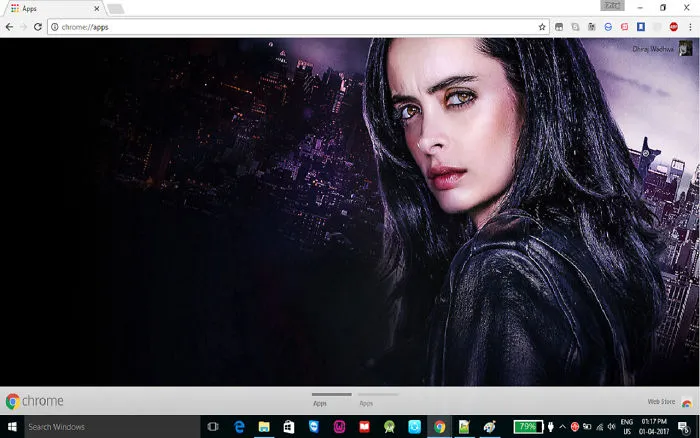Go back with the browser back arrow
Viewport: 700px width, 438px height.
[x=9, y=27]
